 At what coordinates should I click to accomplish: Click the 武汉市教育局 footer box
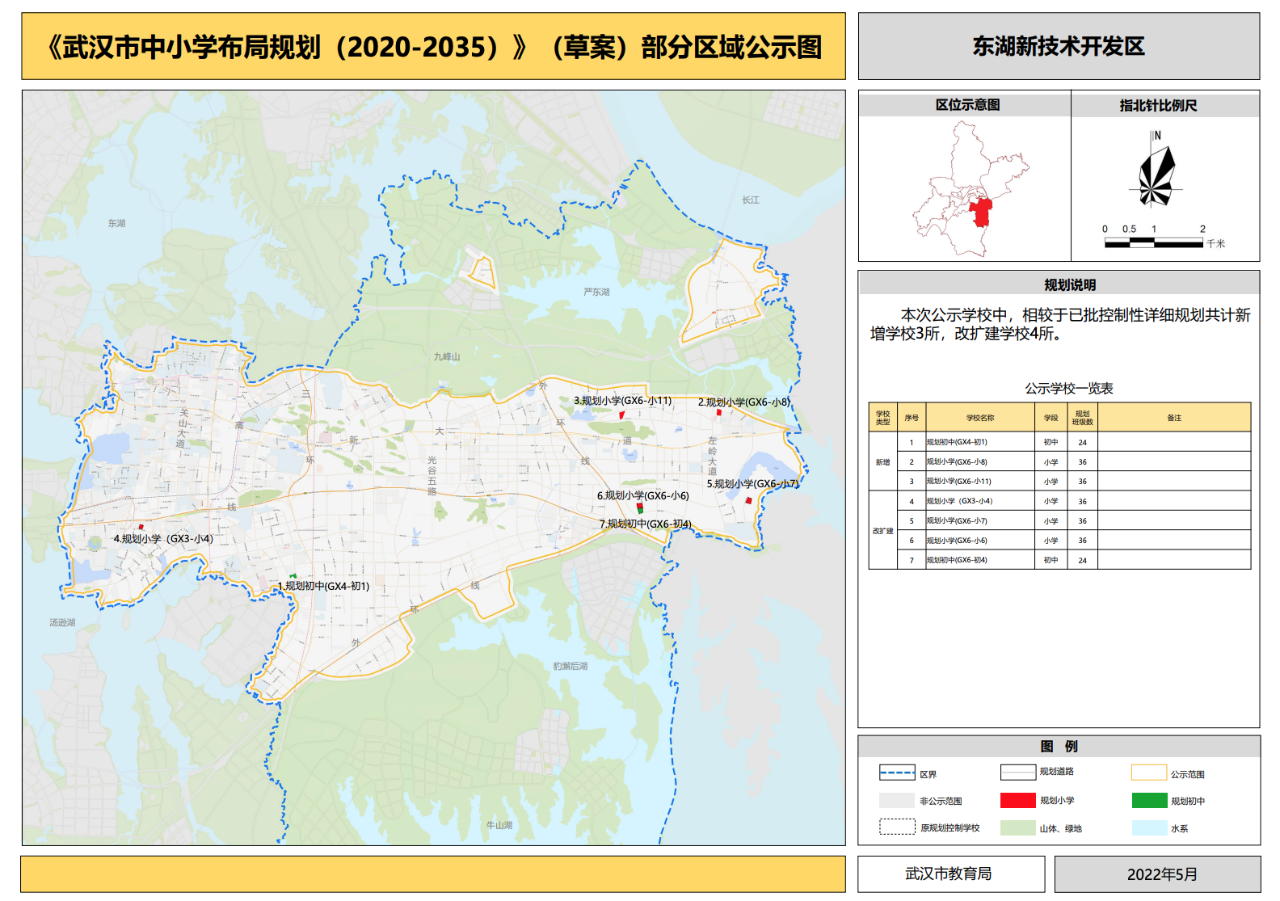(x=953, y=873)
